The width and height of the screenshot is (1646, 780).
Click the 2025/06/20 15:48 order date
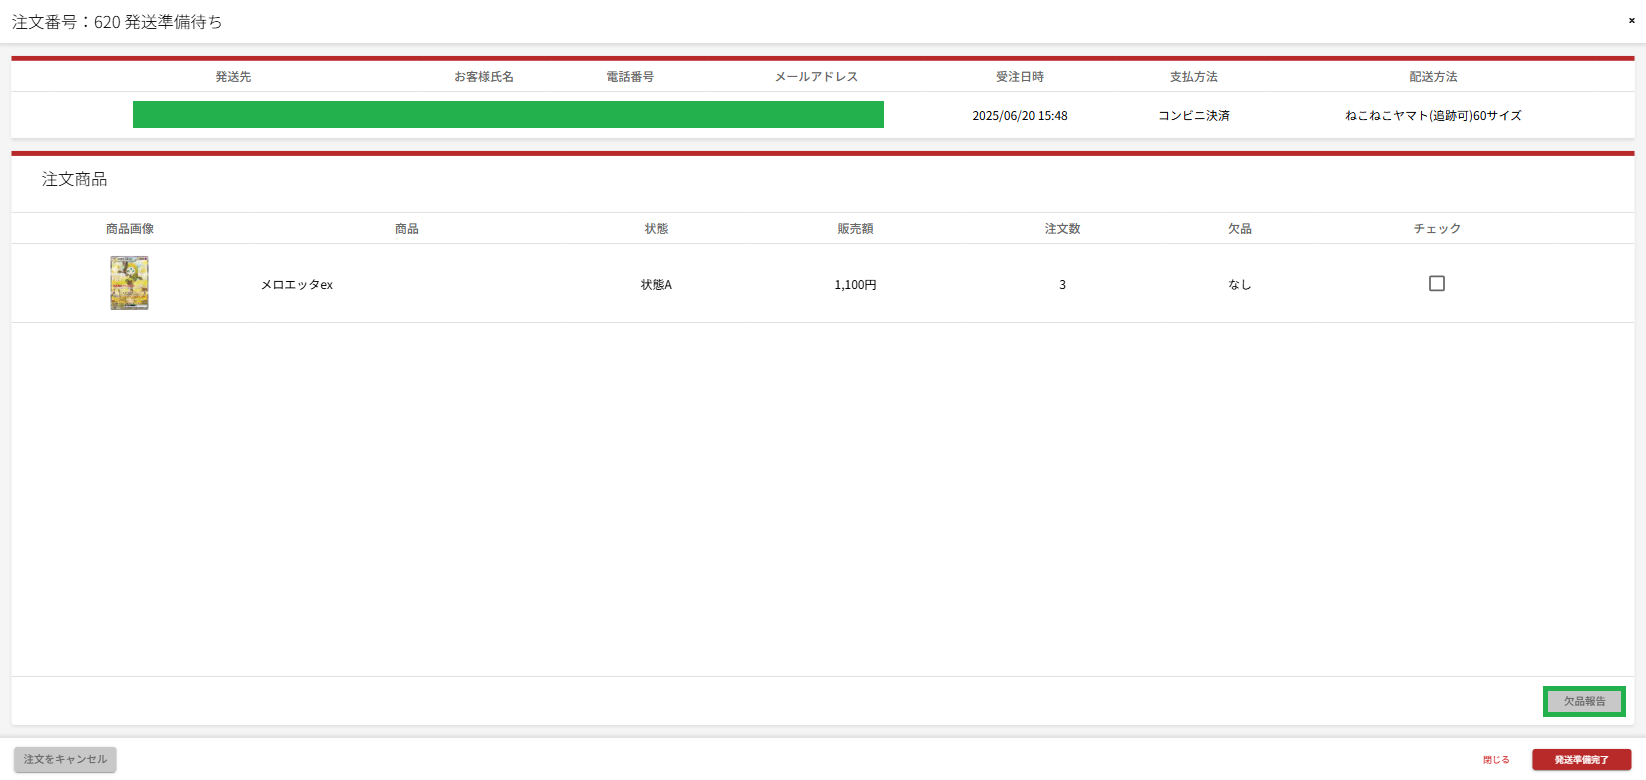(1019, 116)
